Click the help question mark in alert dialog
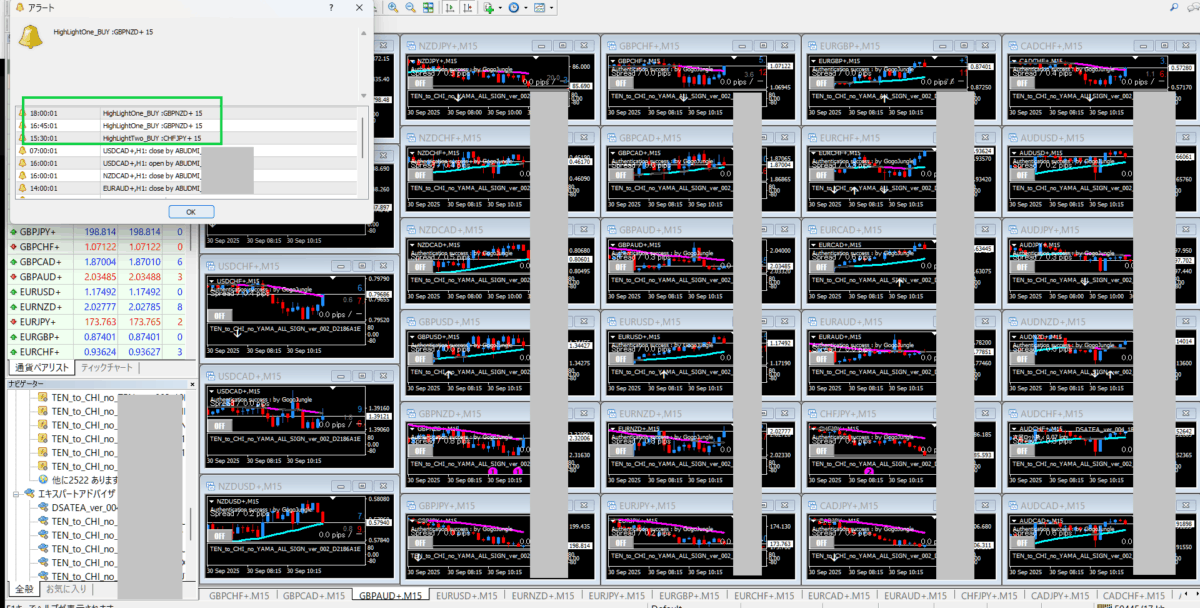The width and height of the screenshot is (1200, 608). [331, 7]
